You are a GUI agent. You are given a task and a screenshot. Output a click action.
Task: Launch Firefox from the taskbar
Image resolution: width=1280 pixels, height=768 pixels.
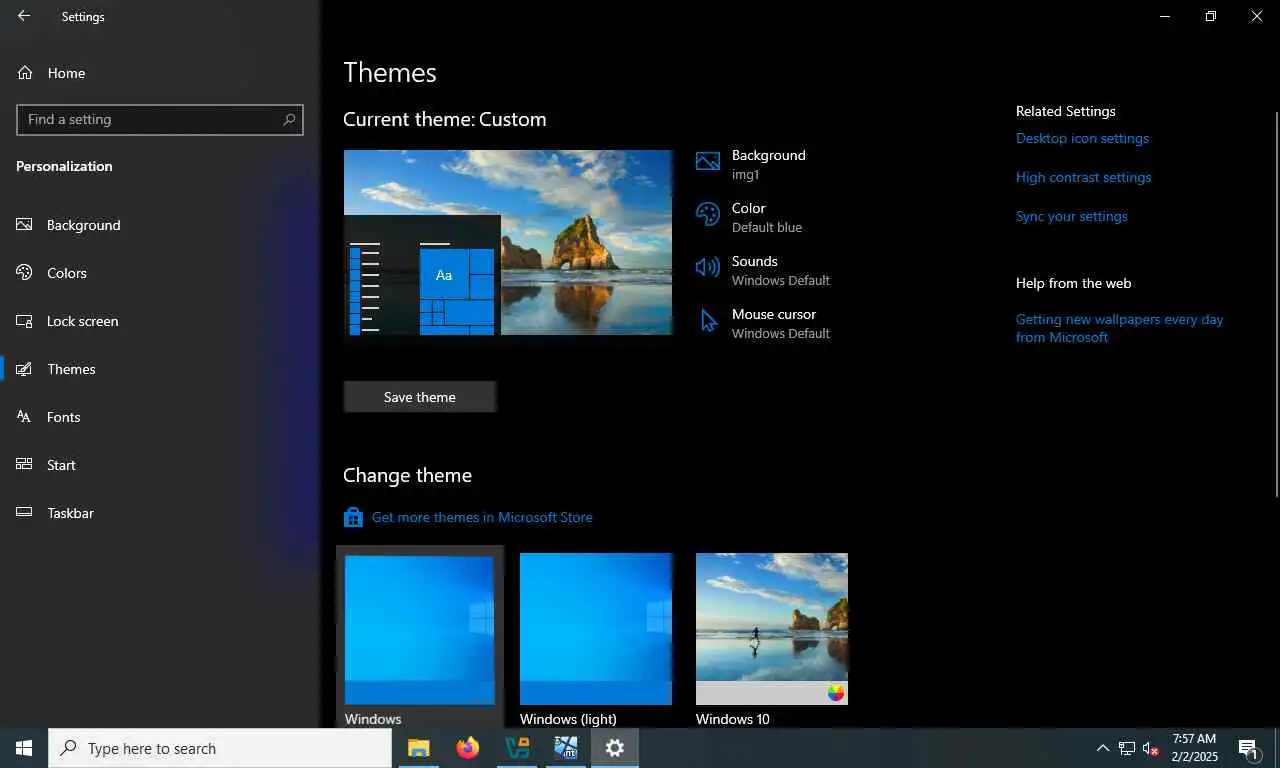point(467,748)
